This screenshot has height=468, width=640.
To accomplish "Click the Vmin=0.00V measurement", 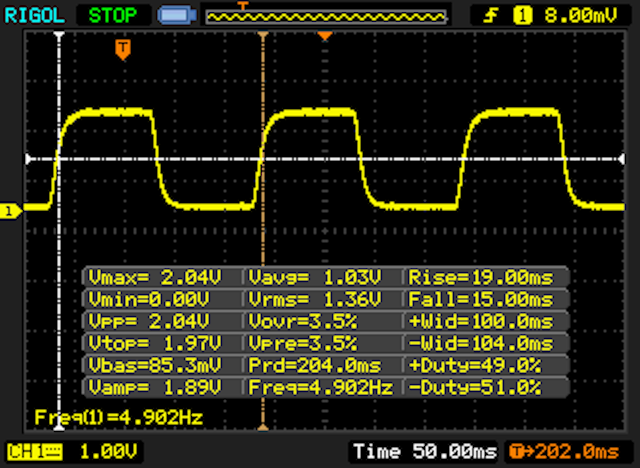I will [149, 299].
